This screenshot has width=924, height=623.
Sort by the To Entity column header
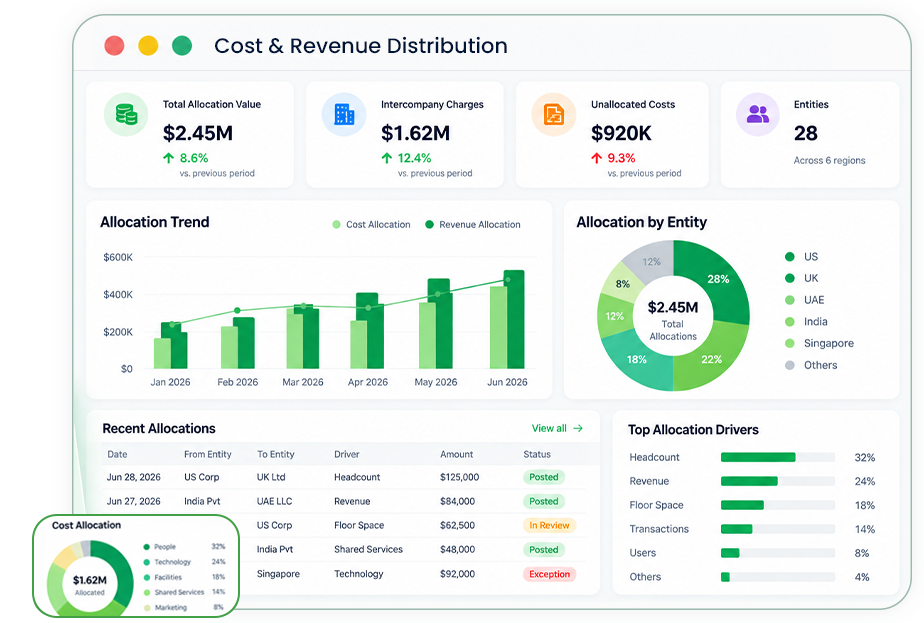tap(275, 454)
